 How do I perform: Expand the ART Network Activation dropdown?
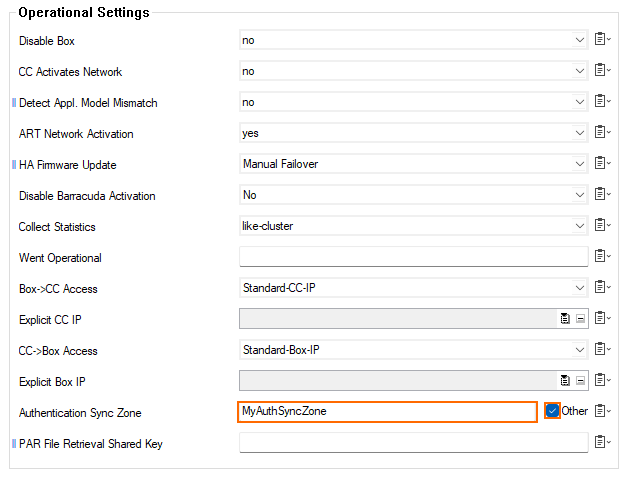[579, 133]
